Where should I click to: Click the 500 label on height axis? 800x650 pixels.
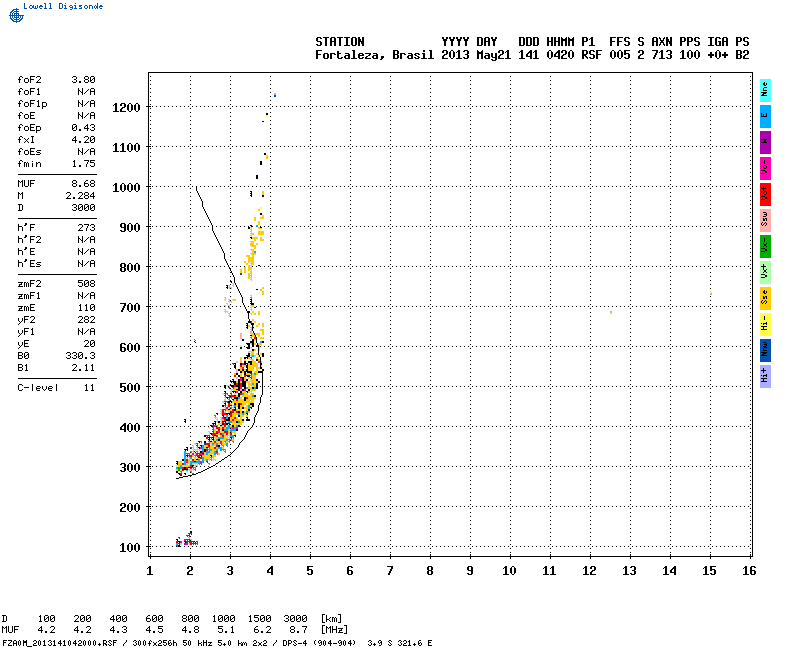coord(130,388)
